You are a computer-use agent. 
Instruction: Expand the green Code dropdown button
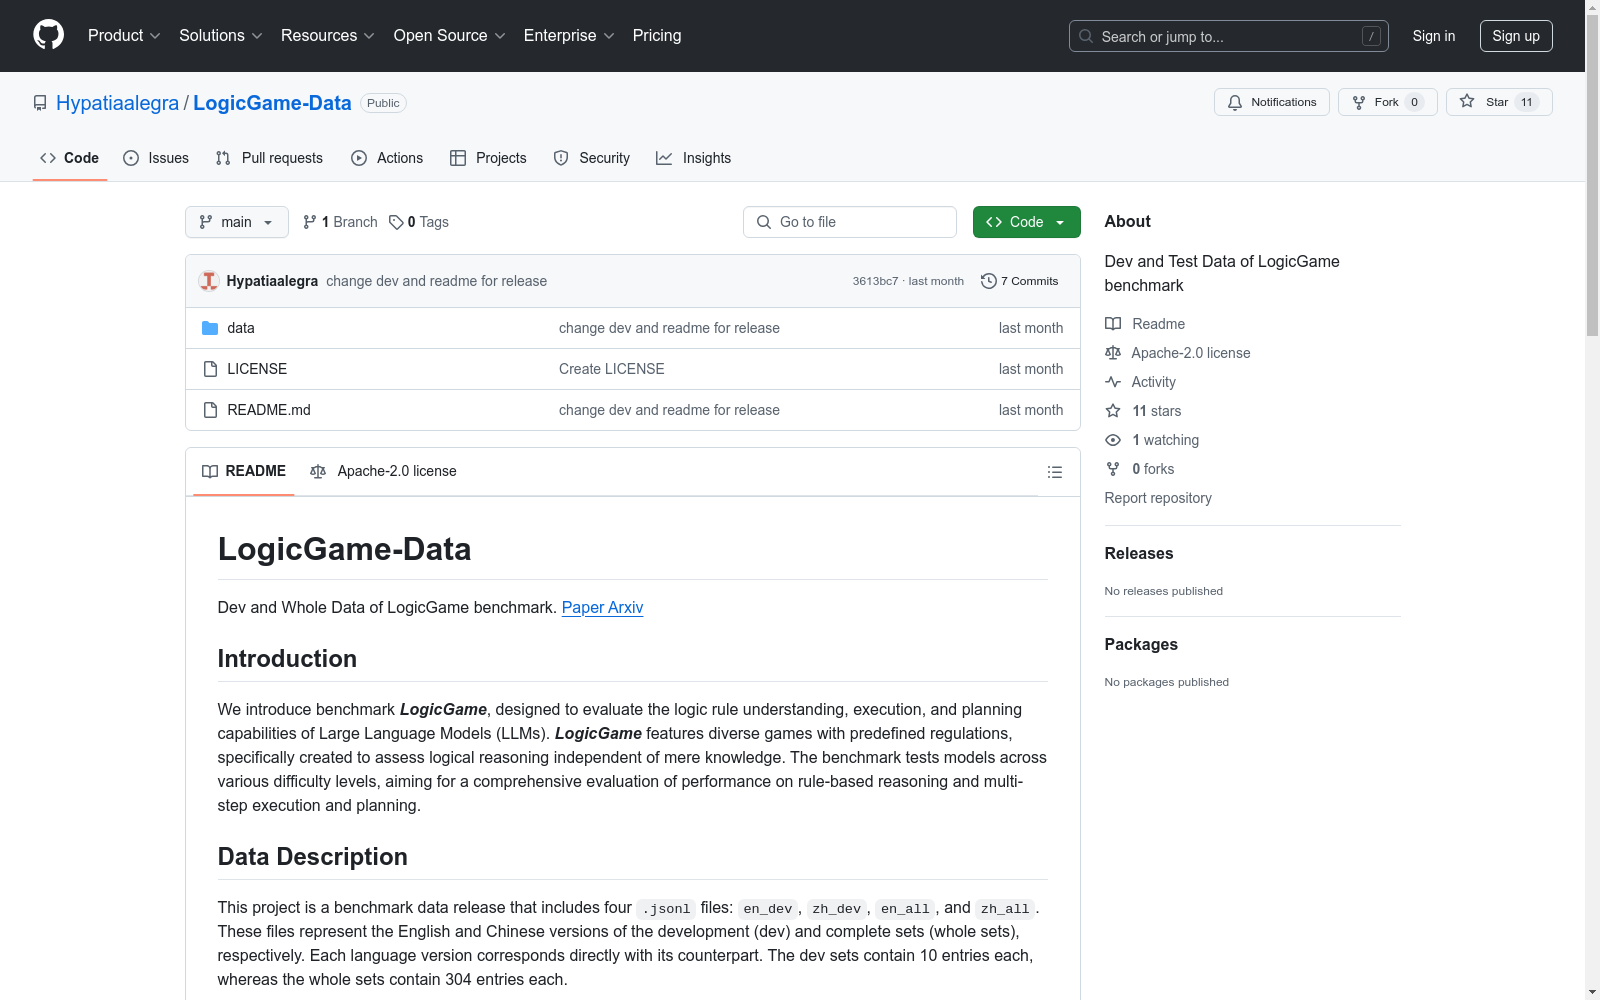[1027, 222]
